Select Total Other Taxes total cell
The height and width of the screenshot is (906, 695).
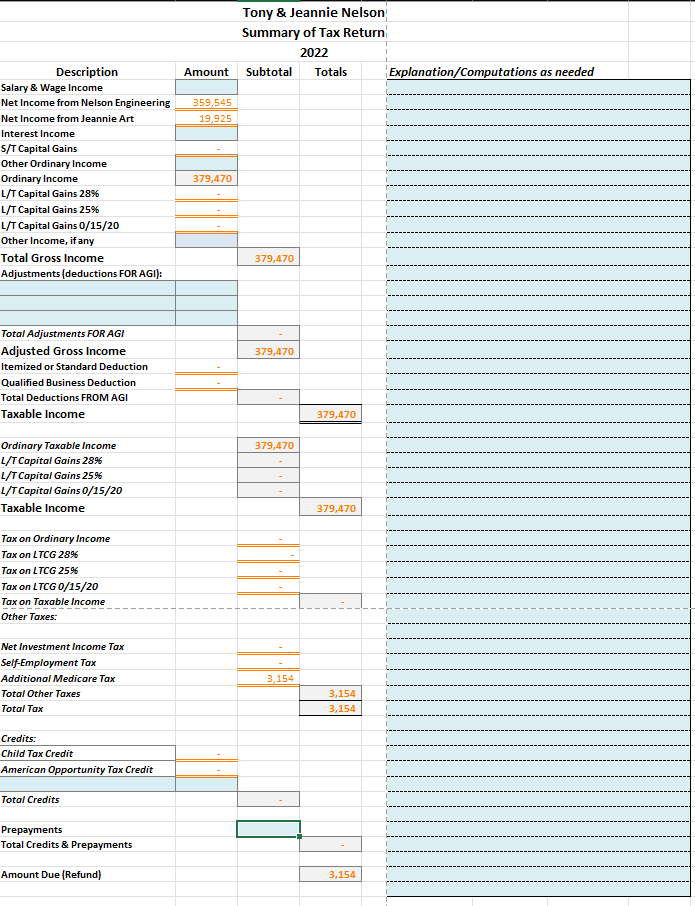[x=330, y=693]
